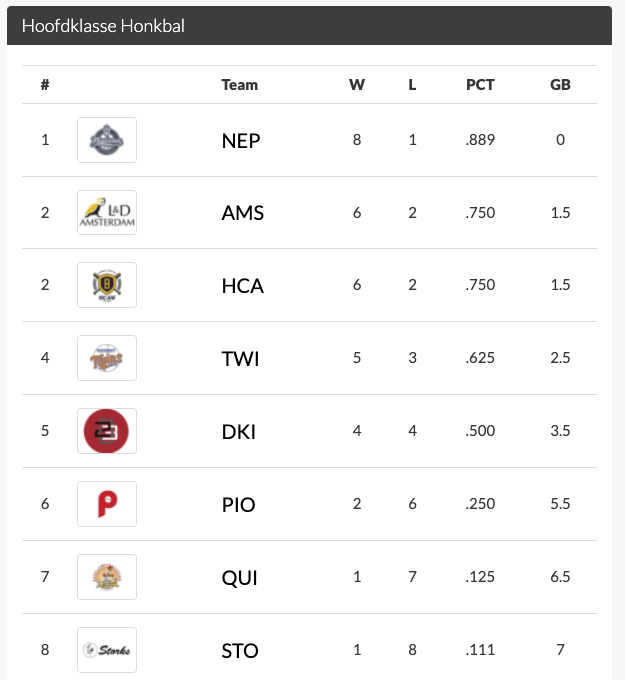Open the NEP team link
Image resolution: width=625 pixels, height=680 pixels.
[x=241, y=141]
